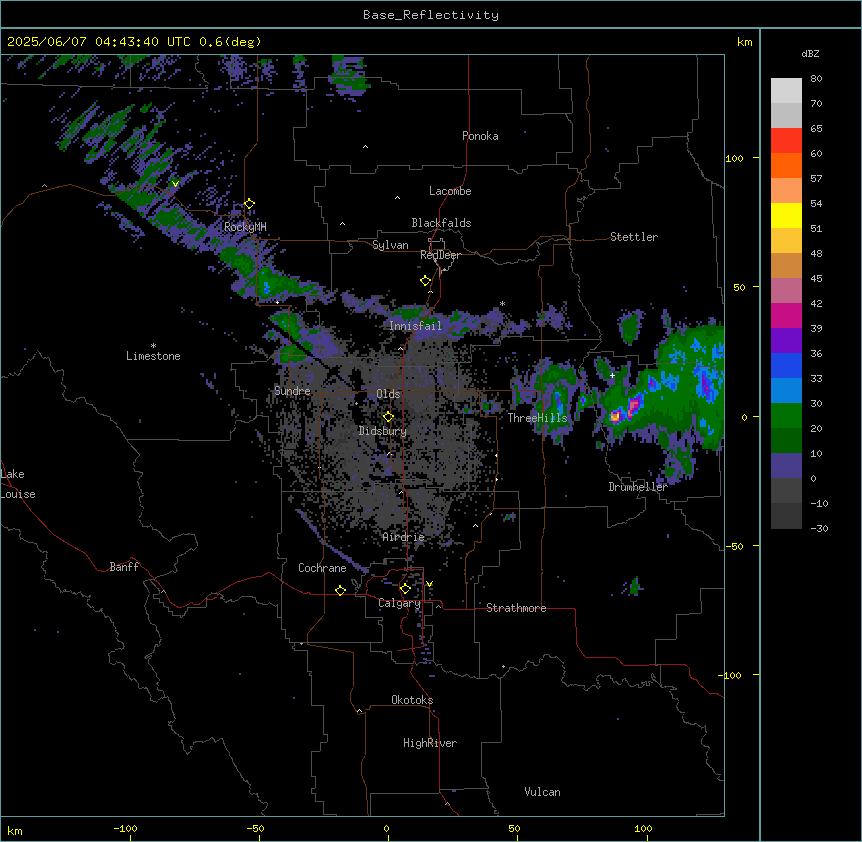The width and height of the screenshot is (862, 842).
Task: Click the Didsbury town label
Action: click(383, 431)
